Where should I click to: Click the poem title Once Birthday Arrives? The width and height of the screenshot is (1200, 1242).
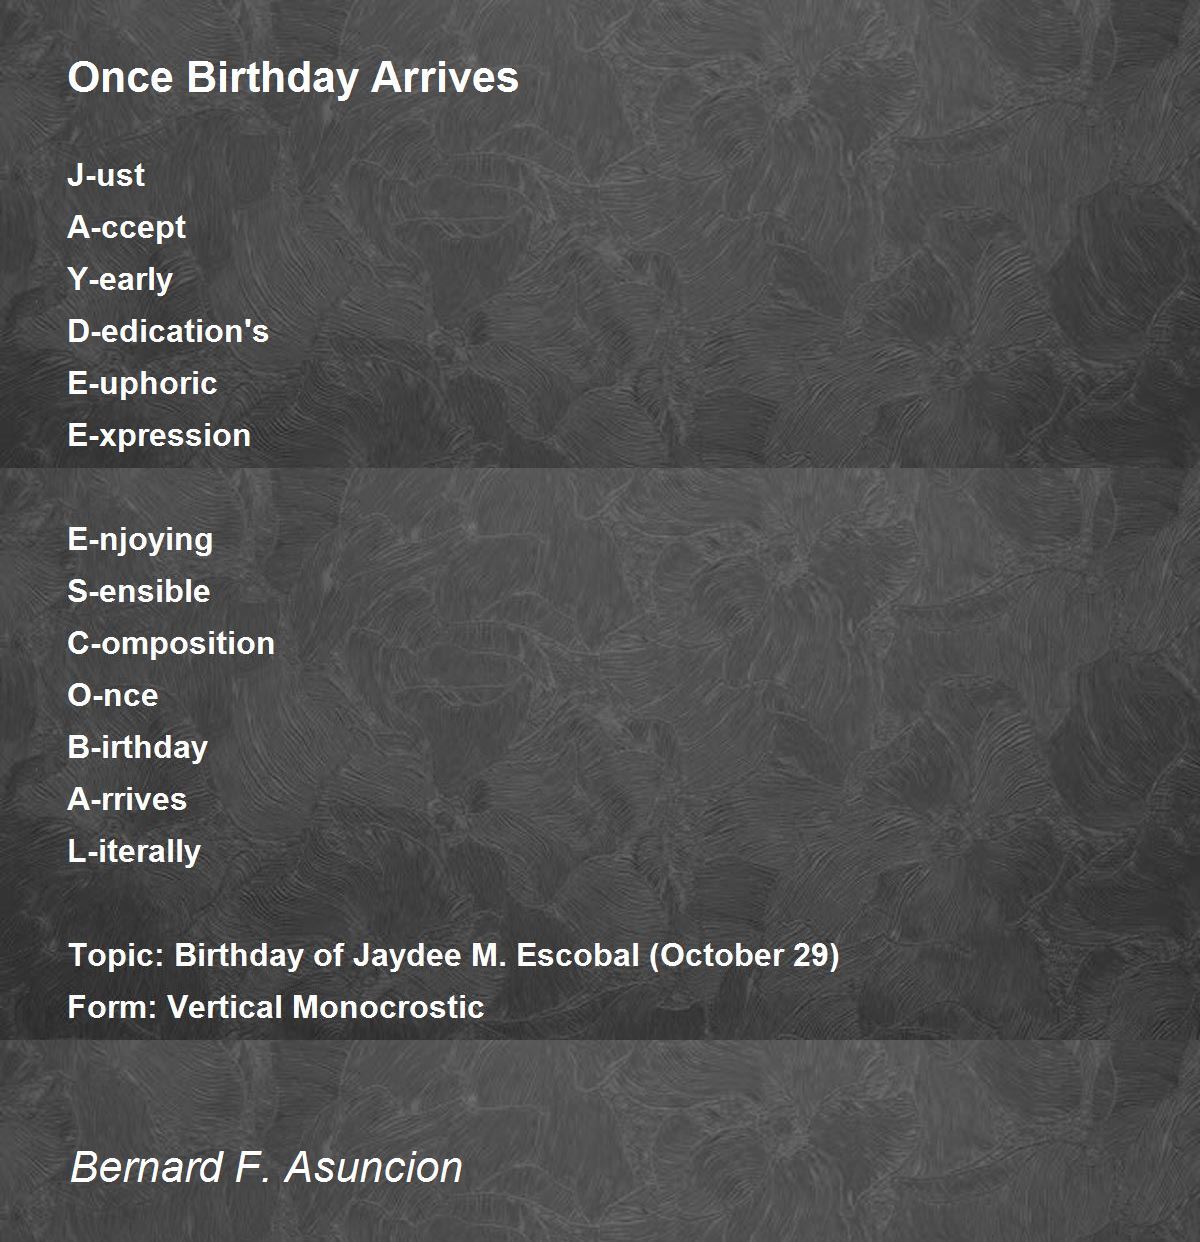(293, 77)
